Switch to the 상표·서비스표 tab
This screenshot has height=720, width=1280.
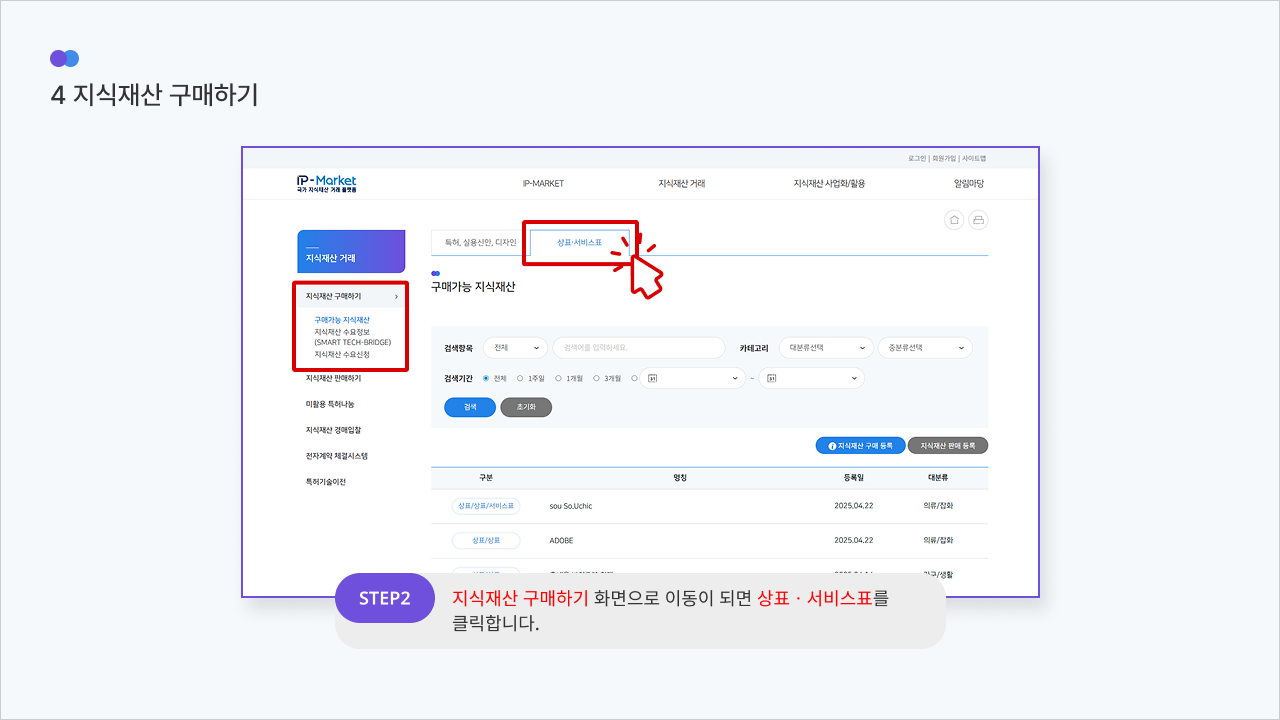(580, 242)
